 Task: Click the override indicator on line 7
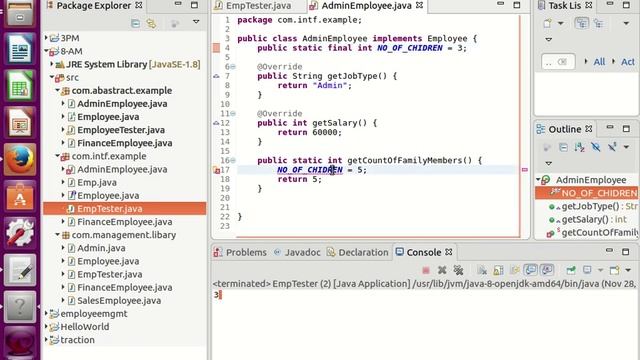tap(216, 76)
